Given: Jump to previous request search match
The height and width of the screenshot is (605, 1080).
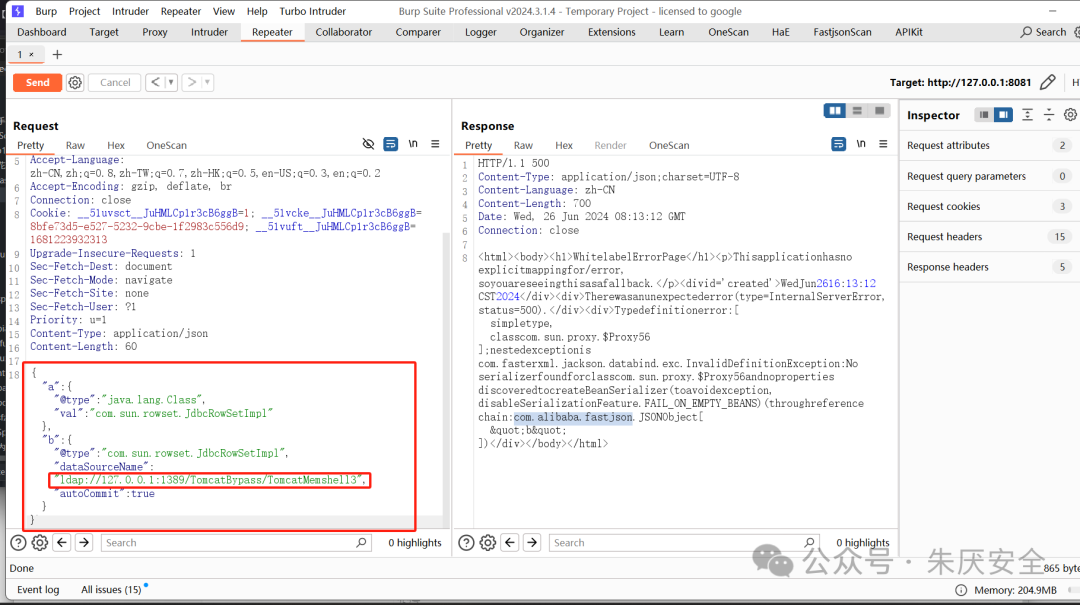Looking at the screenshot, I should [x=62, y=543].
